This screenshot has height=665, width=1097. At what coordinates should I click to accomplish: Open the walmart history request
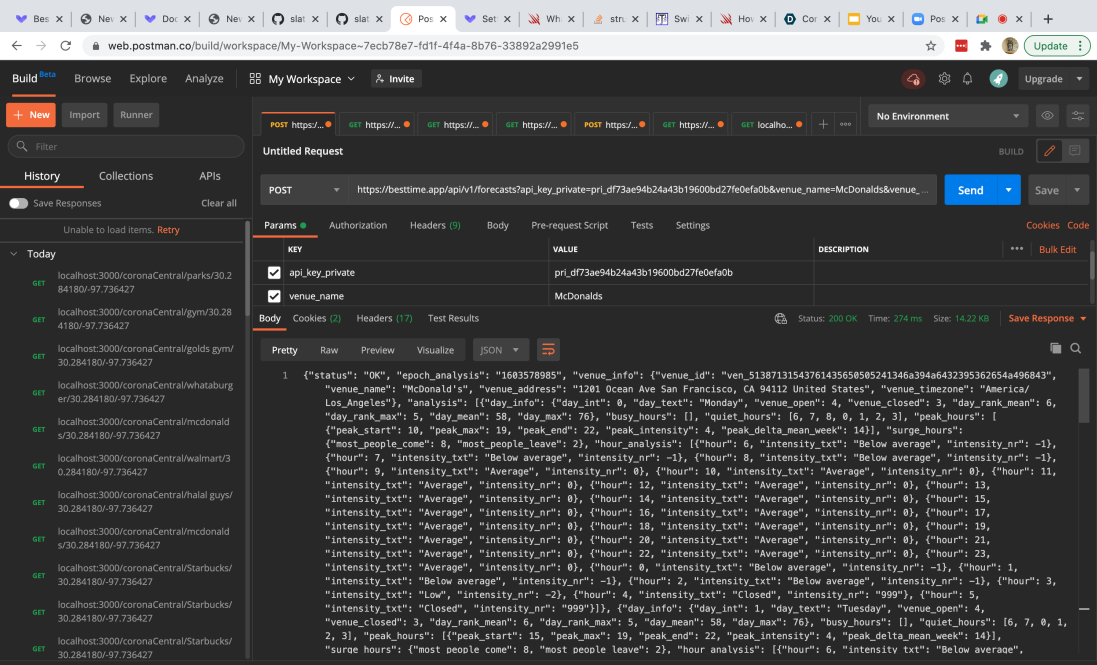point(145,465)
